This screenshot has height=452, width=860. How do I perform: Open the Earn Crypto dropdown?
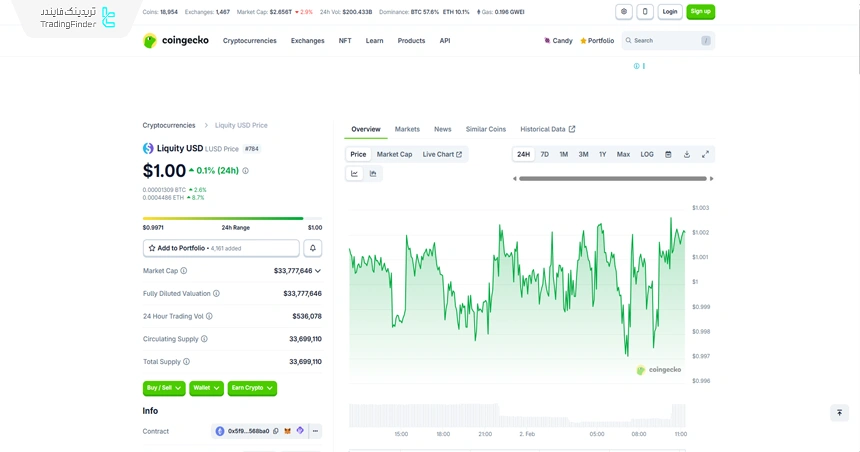click(x=251, y=388)
